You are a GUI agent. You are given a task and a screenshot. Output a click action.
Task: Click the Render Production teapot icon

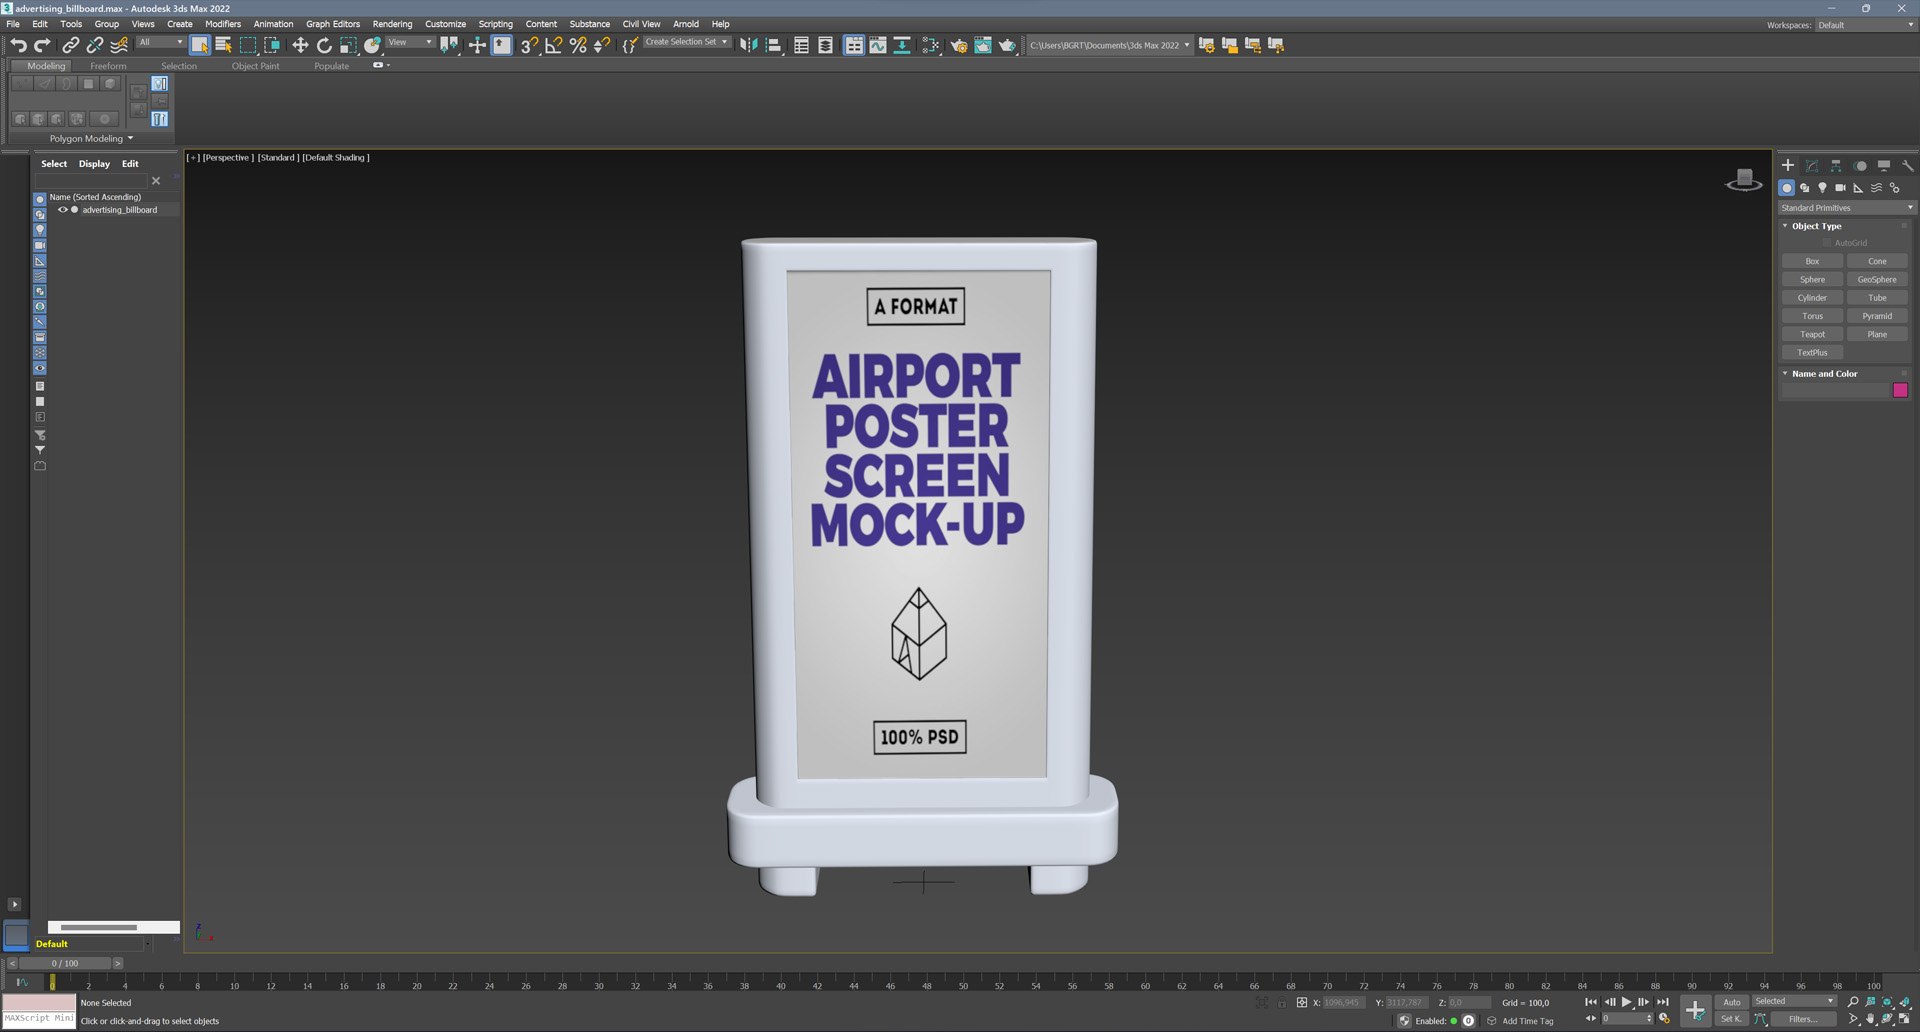[x=1007, y=45]
